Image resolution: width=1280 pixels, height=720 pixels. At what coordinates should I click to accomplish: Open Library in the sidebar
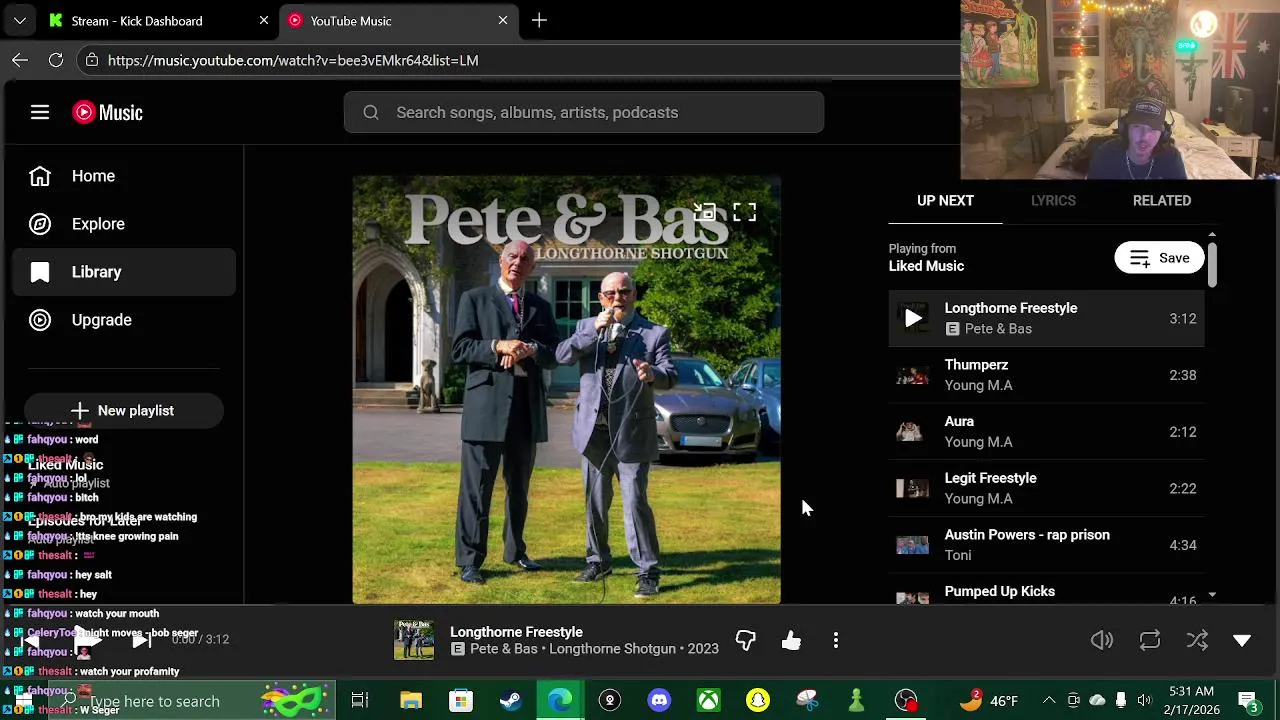coord(124,272)
